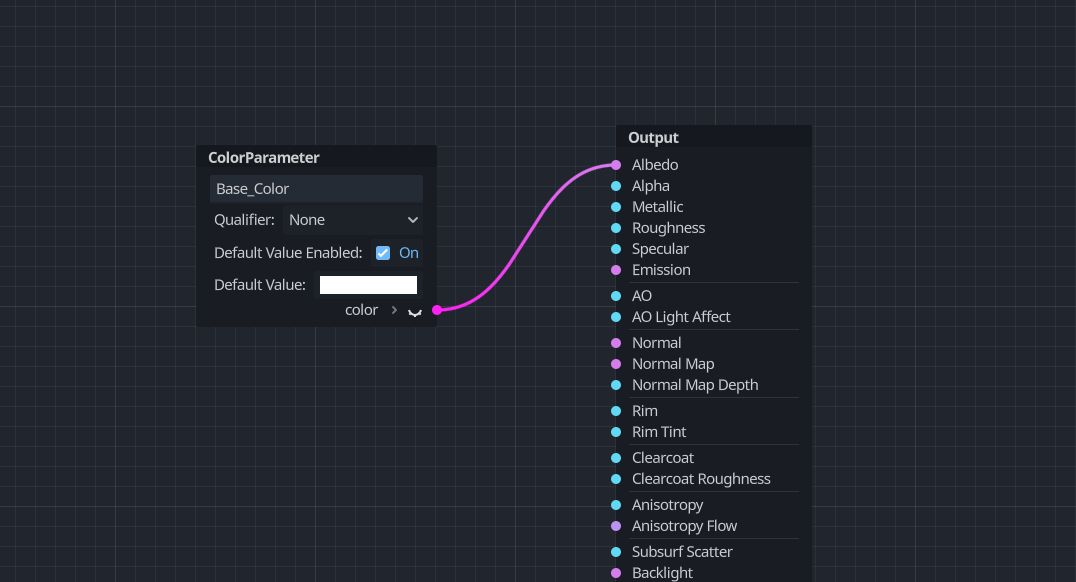Toggle the color port preview icon
This screenshot has height=582, width=1076.
[x=415, y=311]
